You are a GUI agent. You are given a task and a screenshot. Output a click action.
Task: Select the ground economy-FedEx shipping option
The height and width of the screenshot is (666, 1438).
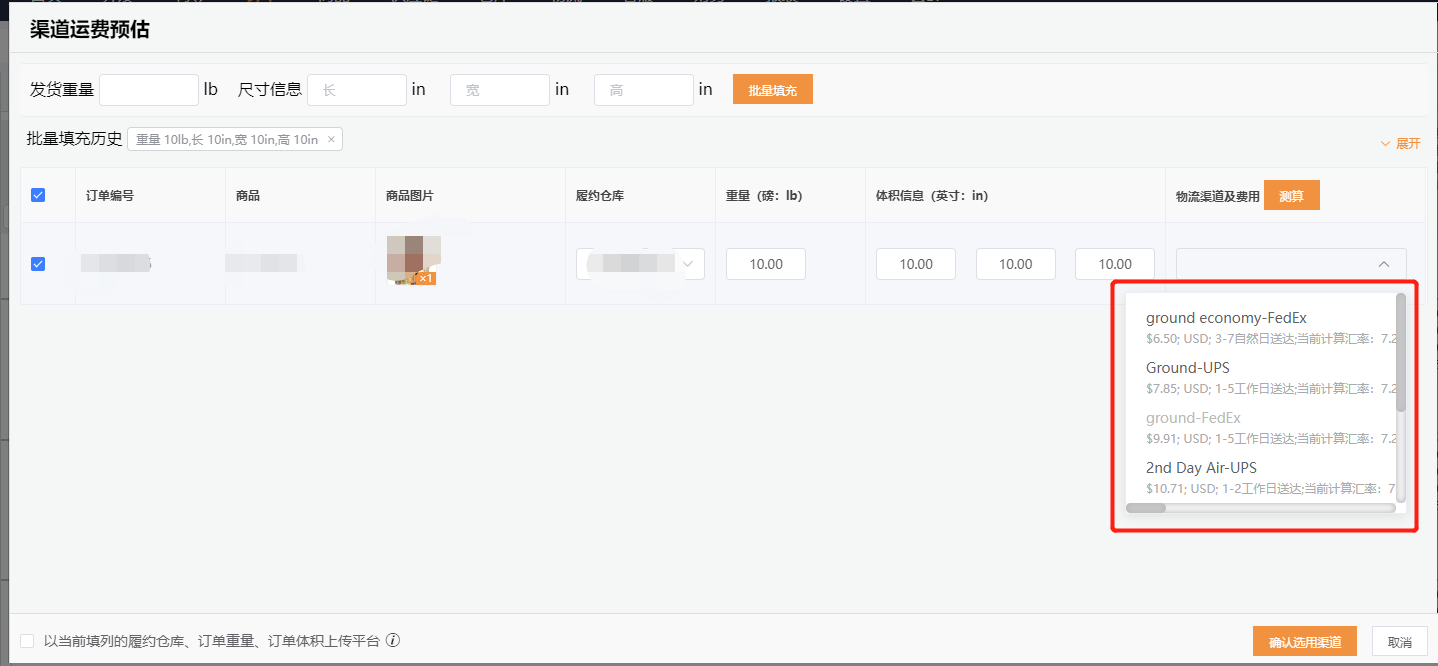click(x=1226, y=317)
